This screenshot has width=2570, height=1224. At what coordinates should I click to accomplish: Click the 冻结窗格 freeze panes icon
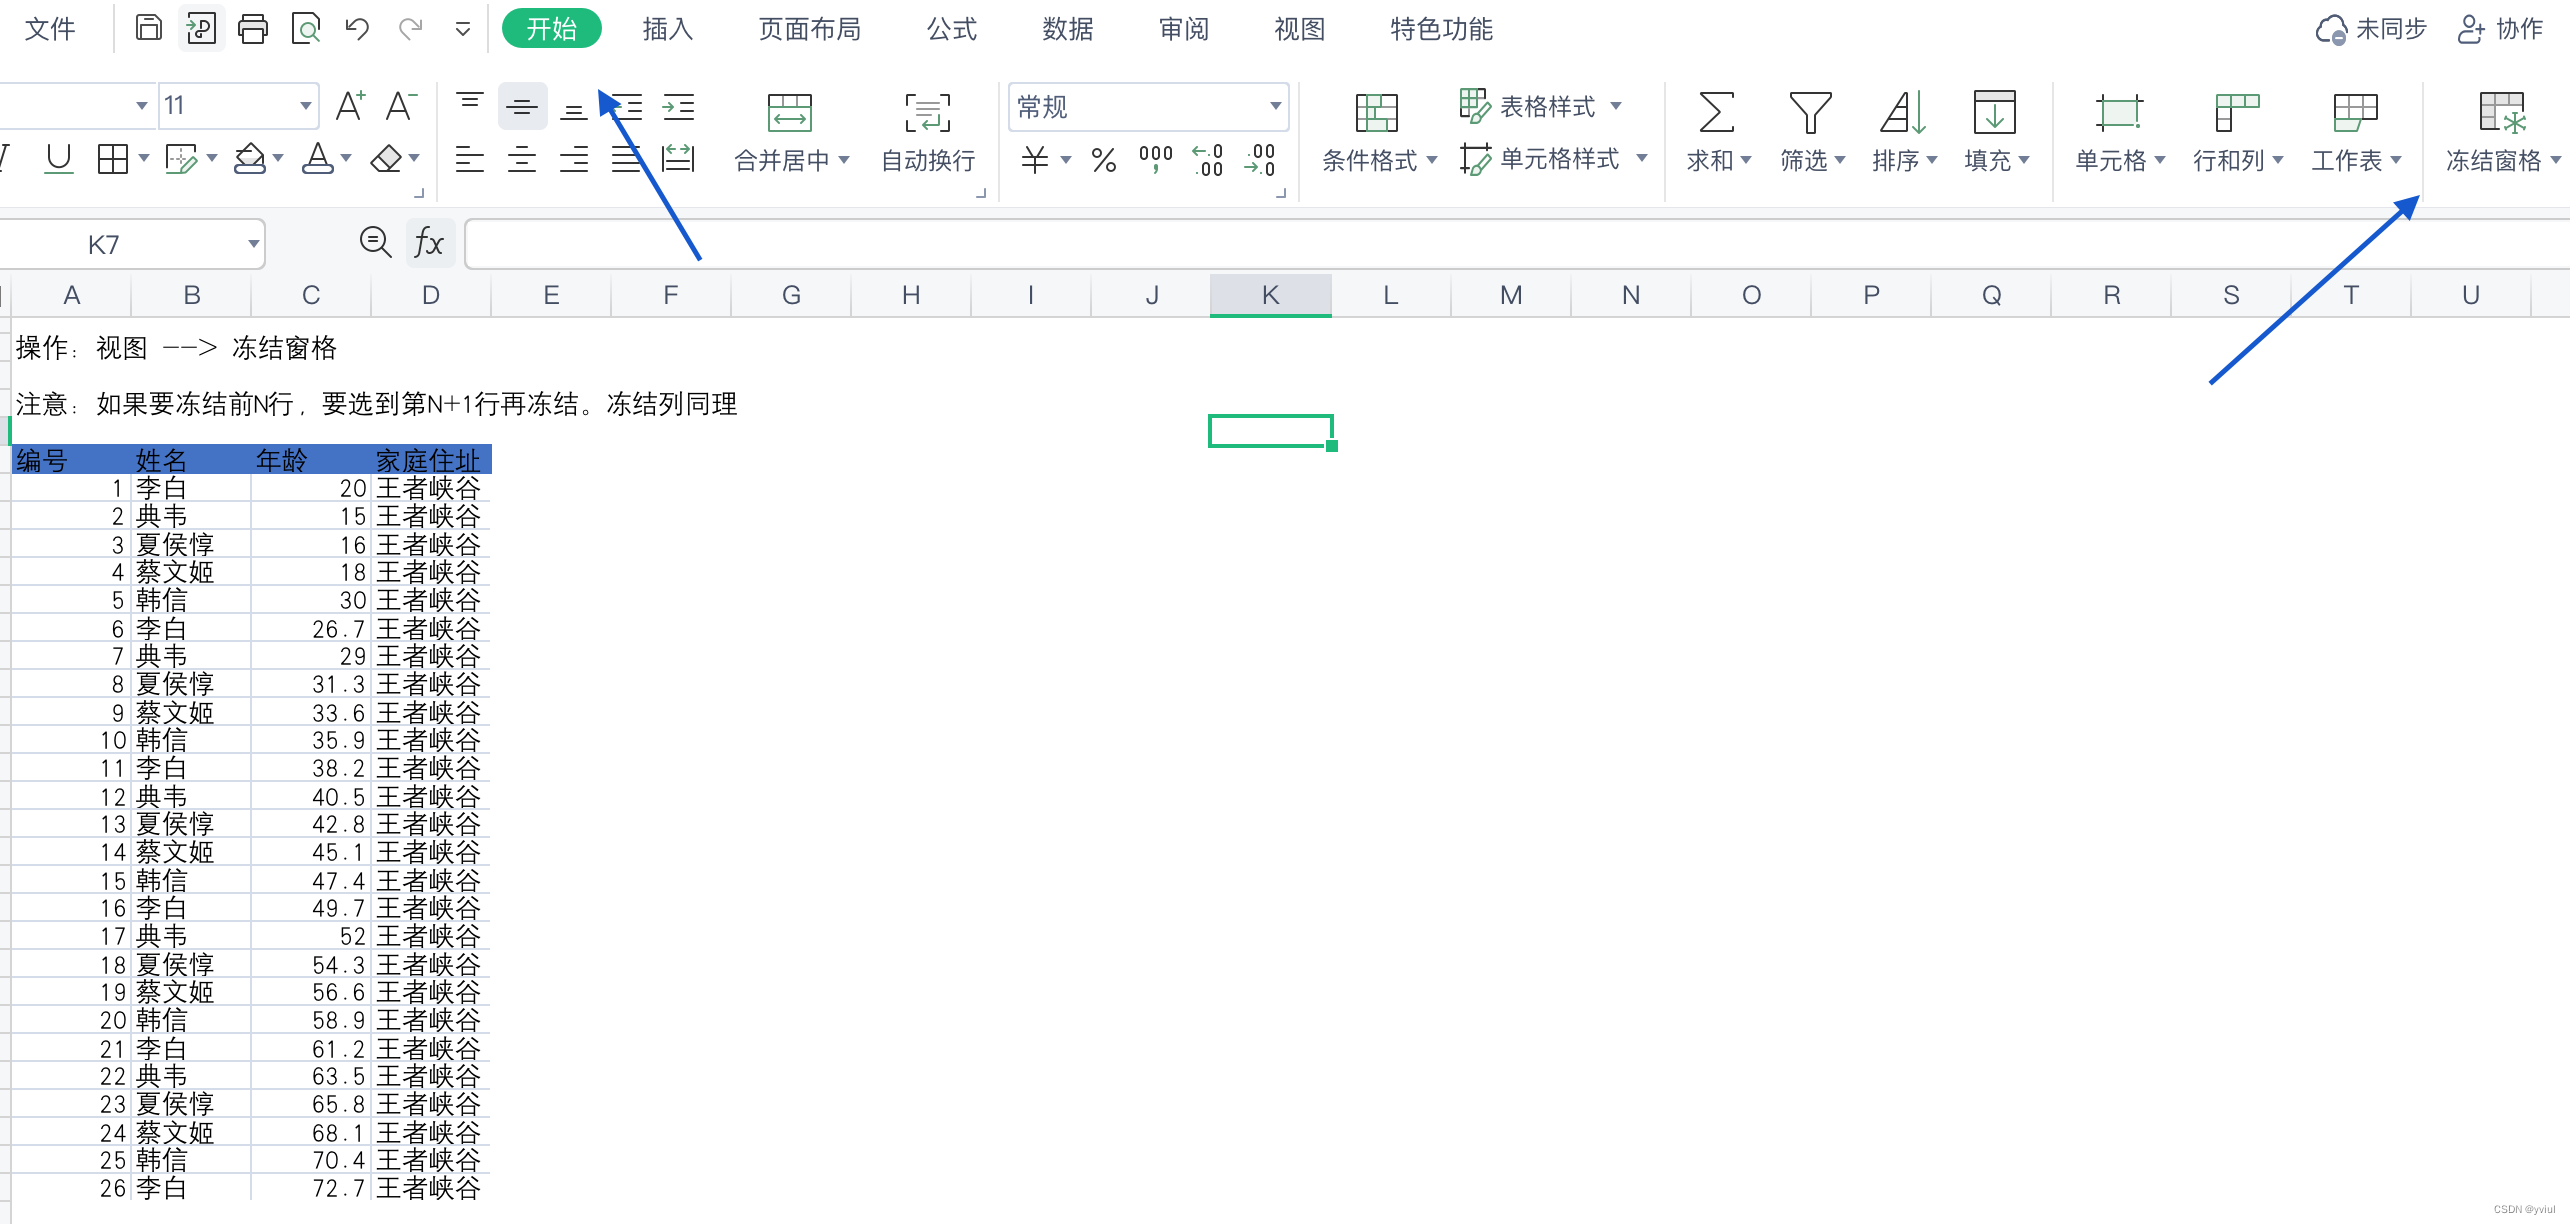2502,113
